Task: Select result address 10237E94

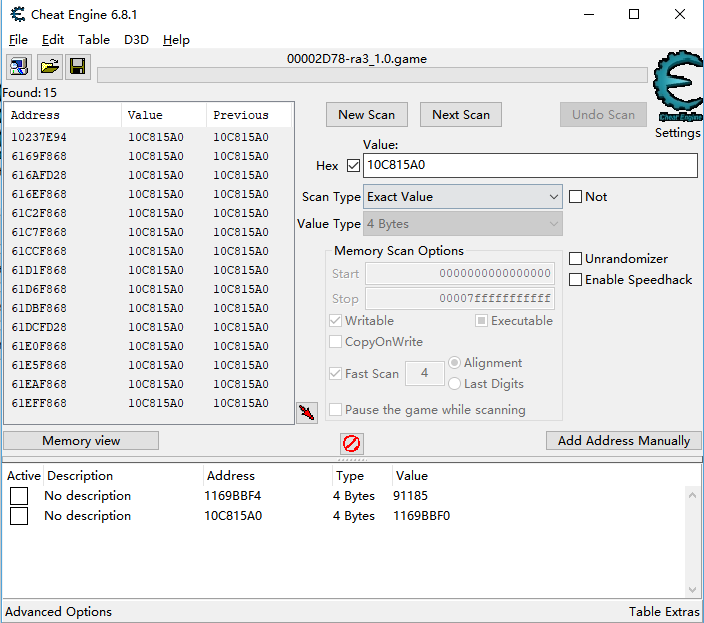Action: coord(39,137)
